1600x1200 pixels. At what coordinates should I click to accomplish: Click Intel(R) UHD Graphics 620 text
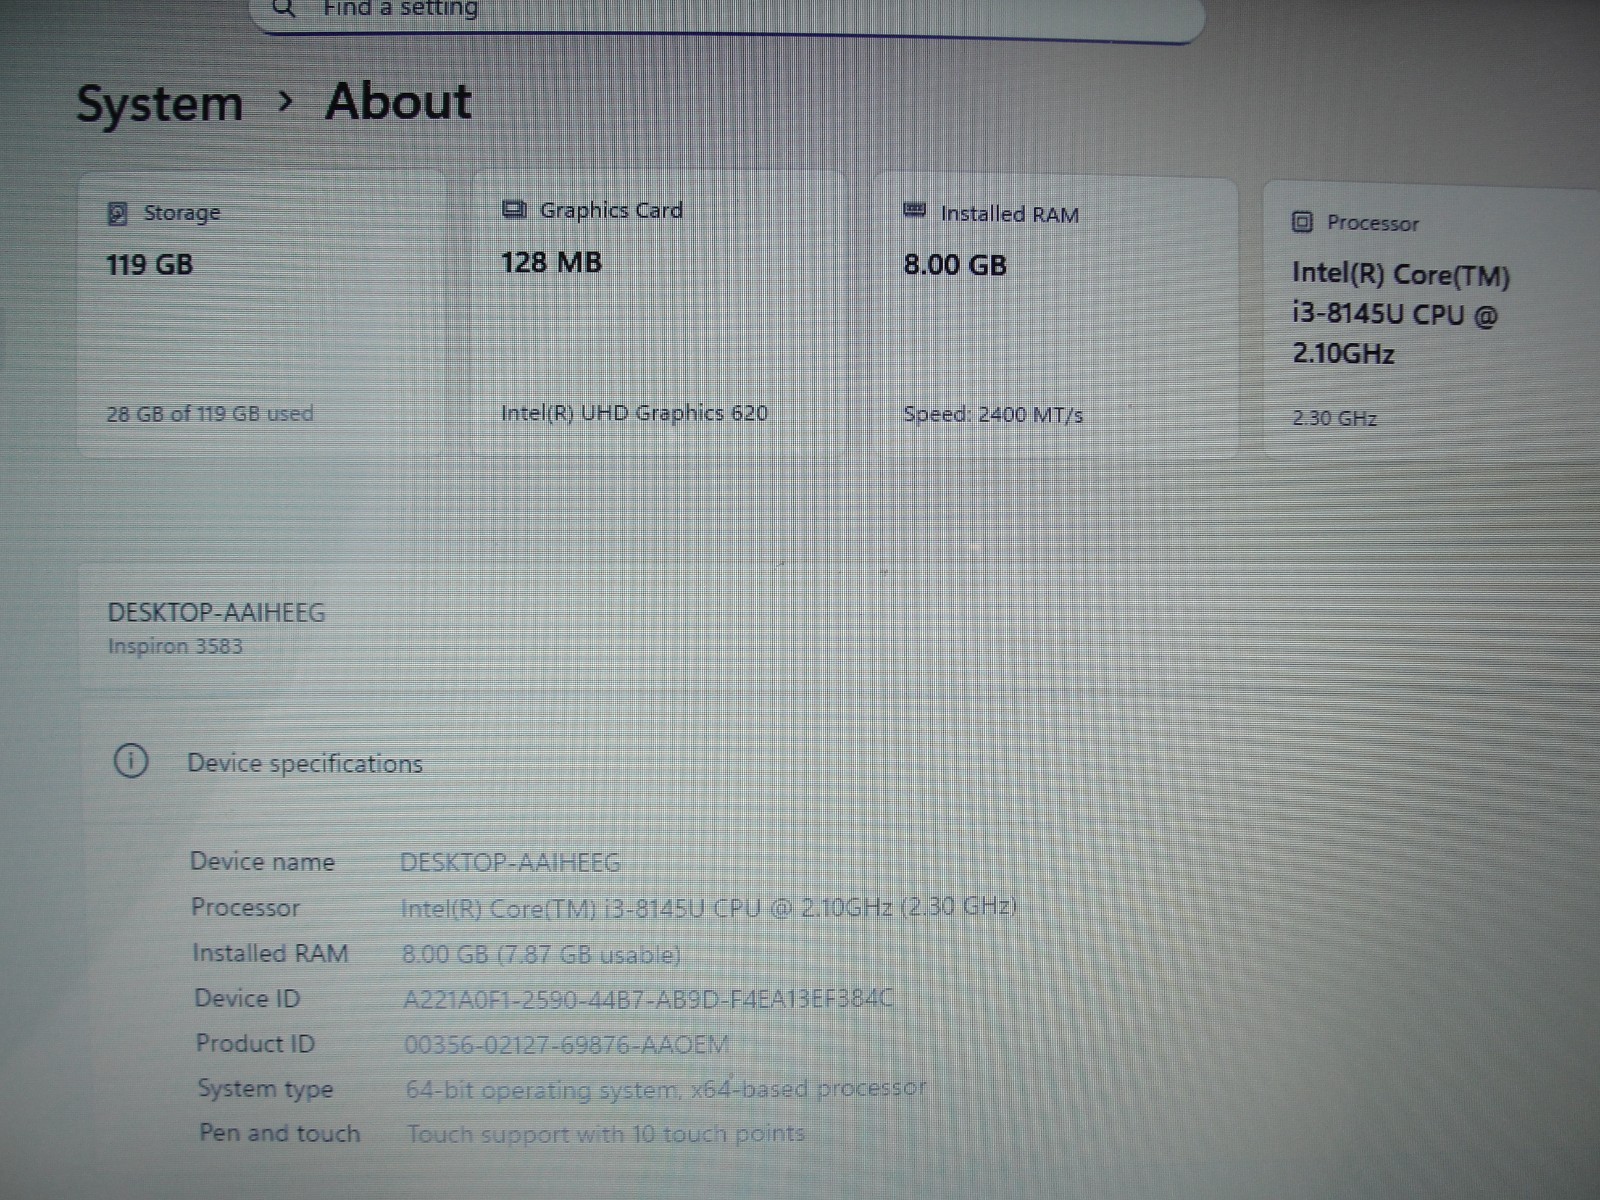tap(634, 413)
